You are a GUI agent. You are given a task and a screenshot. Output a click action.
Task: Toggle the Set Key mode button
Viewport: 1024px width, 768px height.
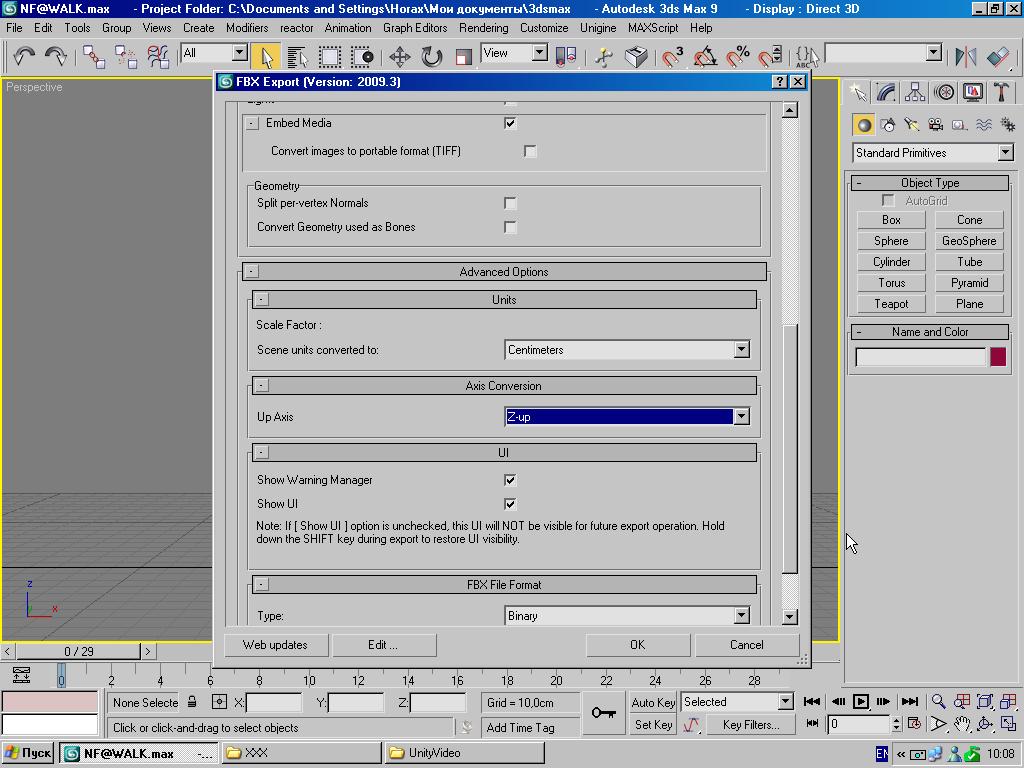[653, 725]
